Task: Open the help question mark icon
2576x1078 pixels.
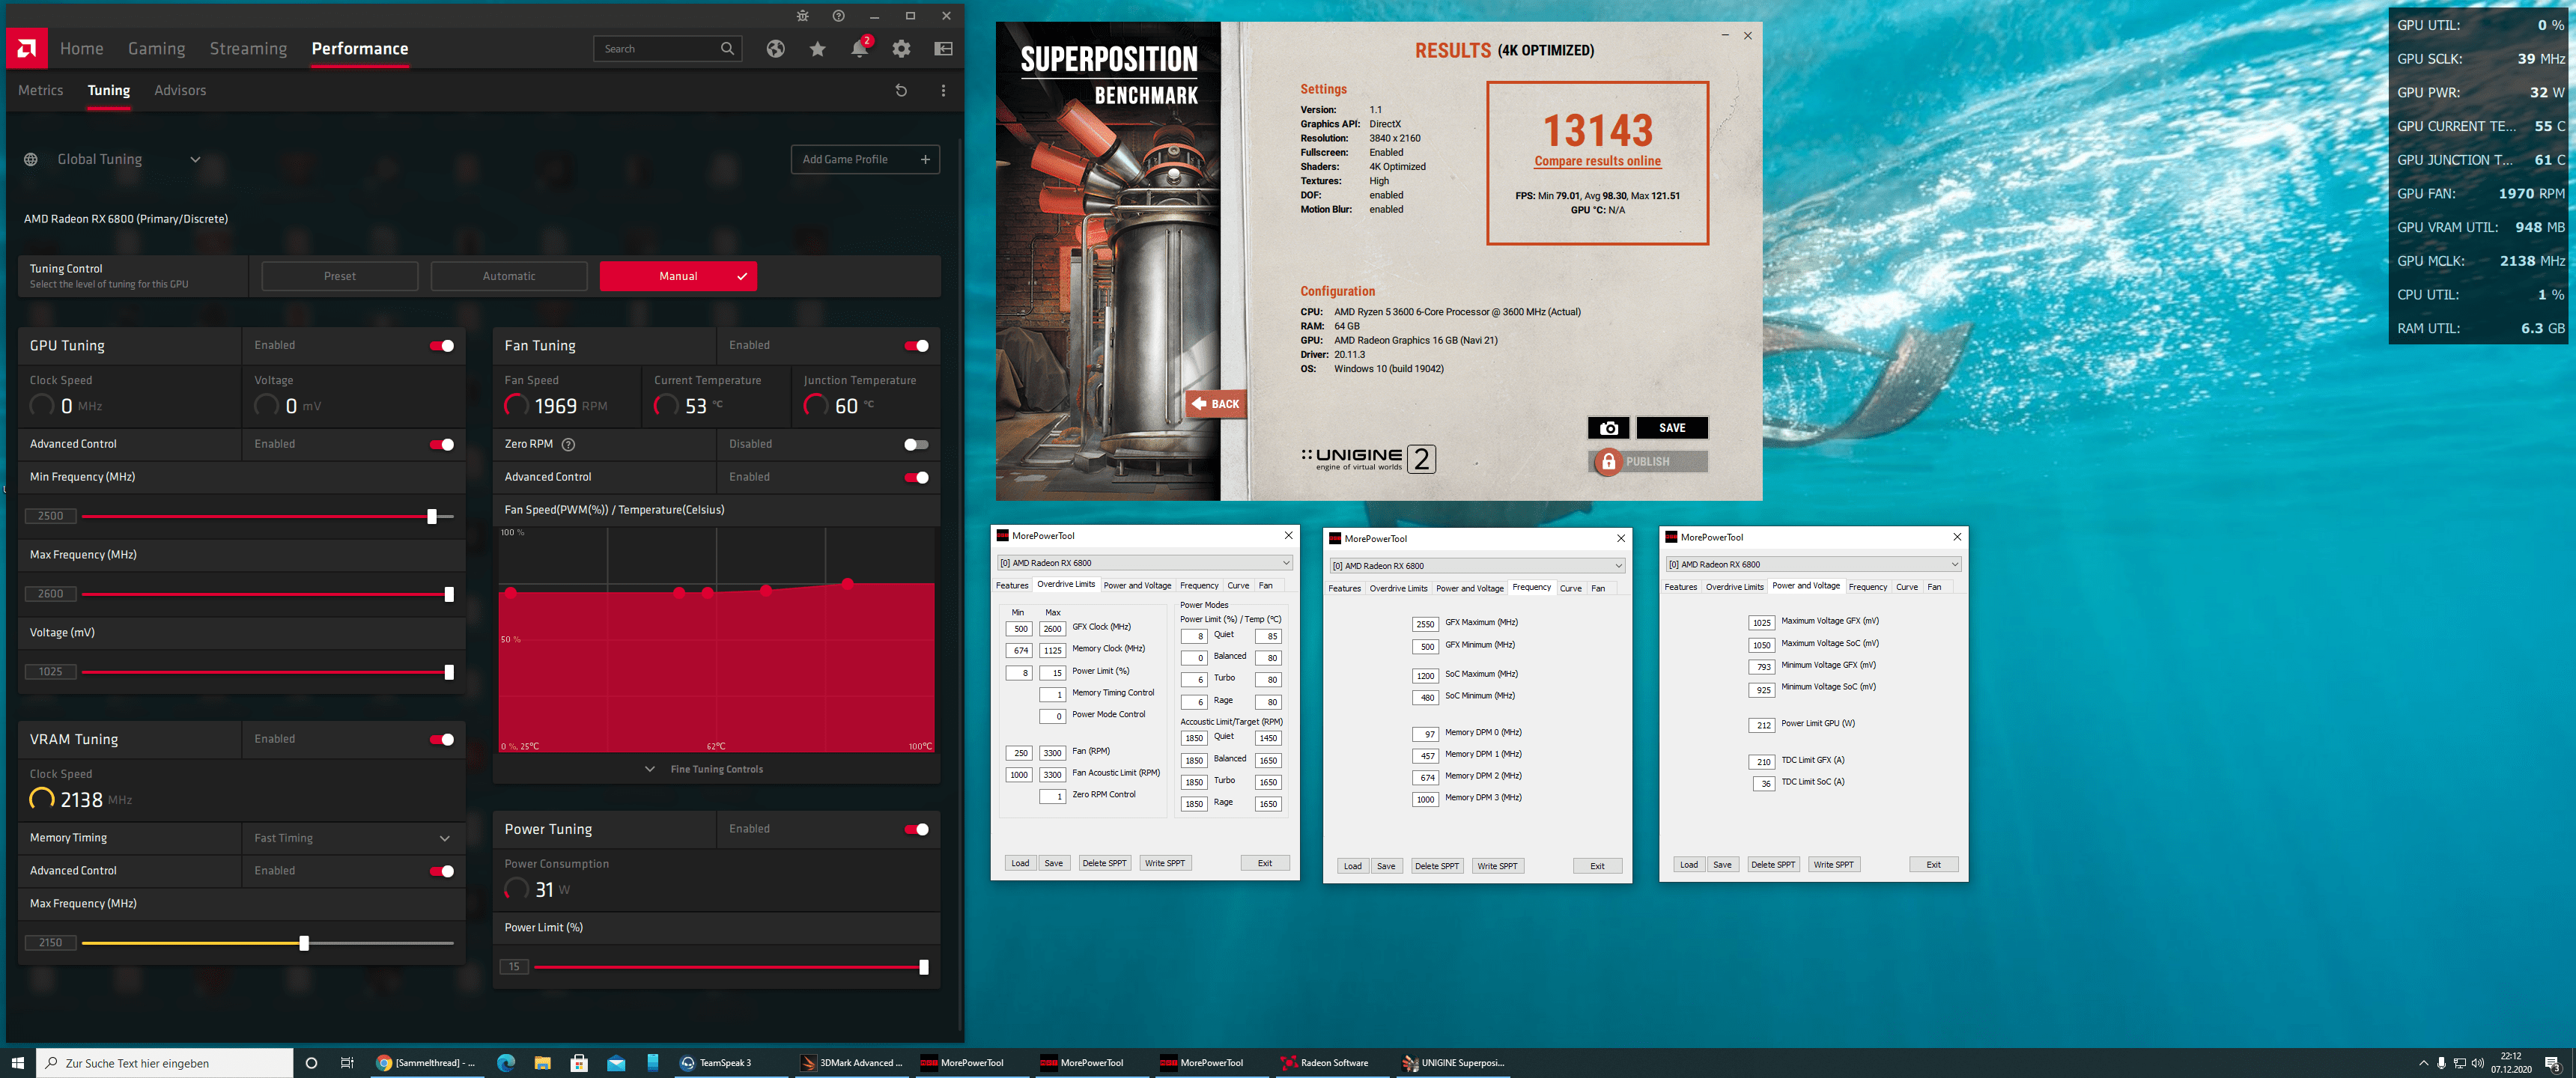Action: tap(838, 16)
